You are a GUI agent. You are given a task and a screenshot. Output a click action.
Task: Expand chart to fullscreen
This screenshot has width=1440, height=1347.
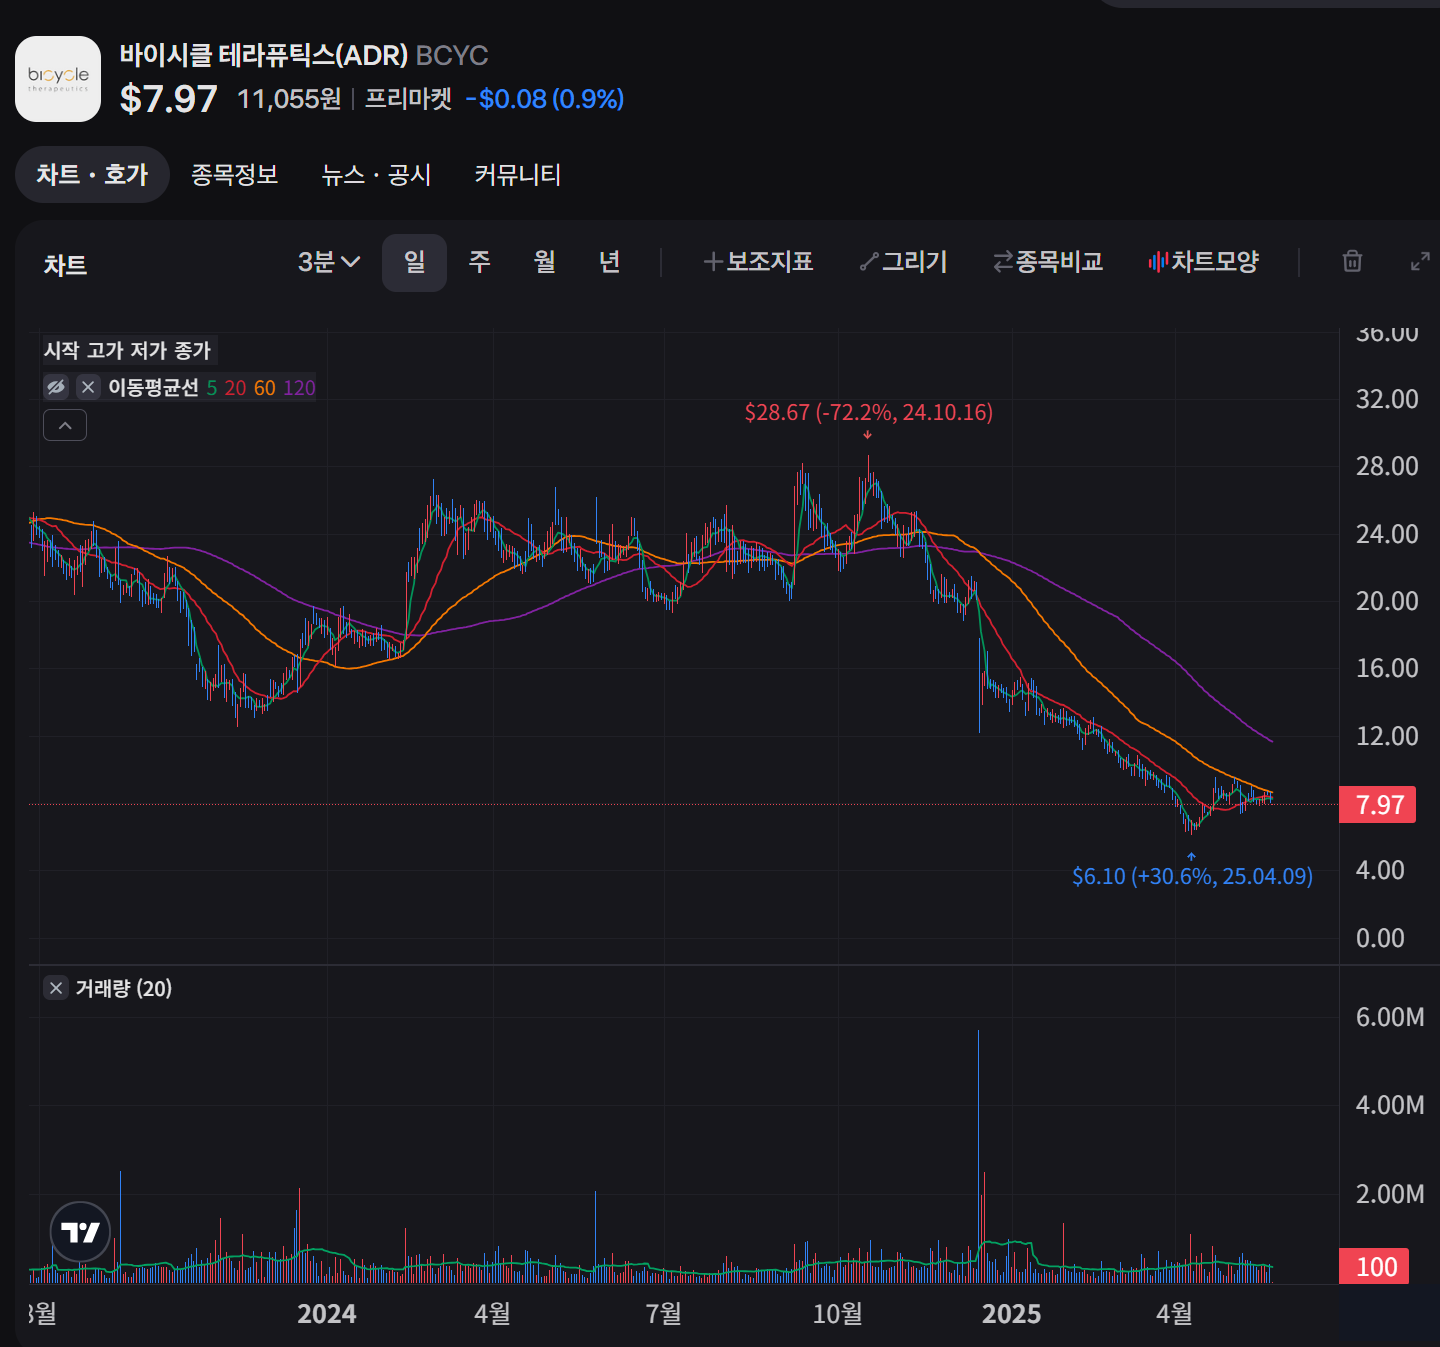[x=1420, y=262]
